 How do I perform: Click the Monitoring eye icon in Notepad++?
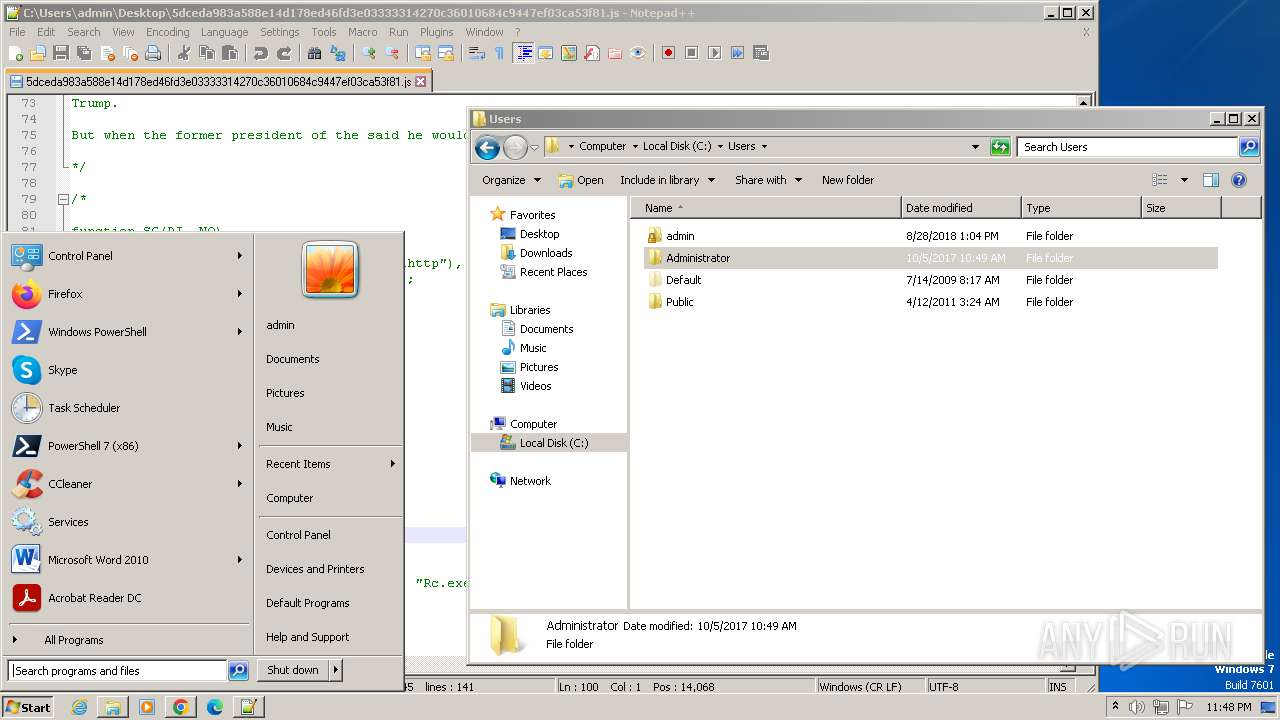pos(637,53)
